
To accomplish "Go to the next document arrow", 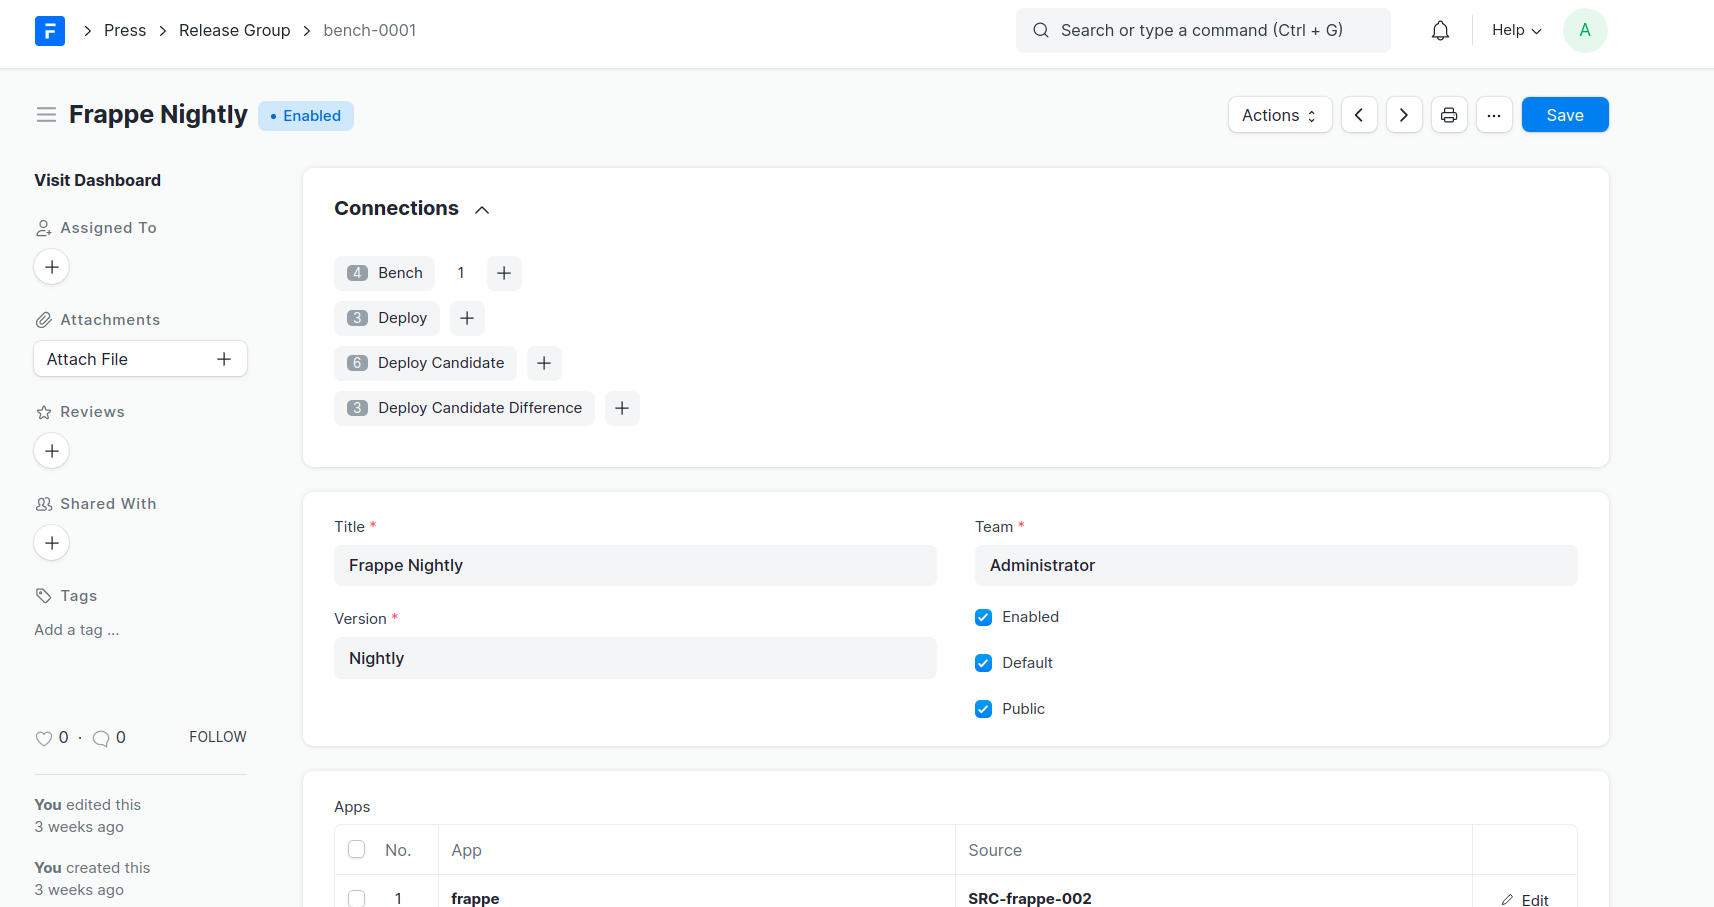I will point(1404,115).
